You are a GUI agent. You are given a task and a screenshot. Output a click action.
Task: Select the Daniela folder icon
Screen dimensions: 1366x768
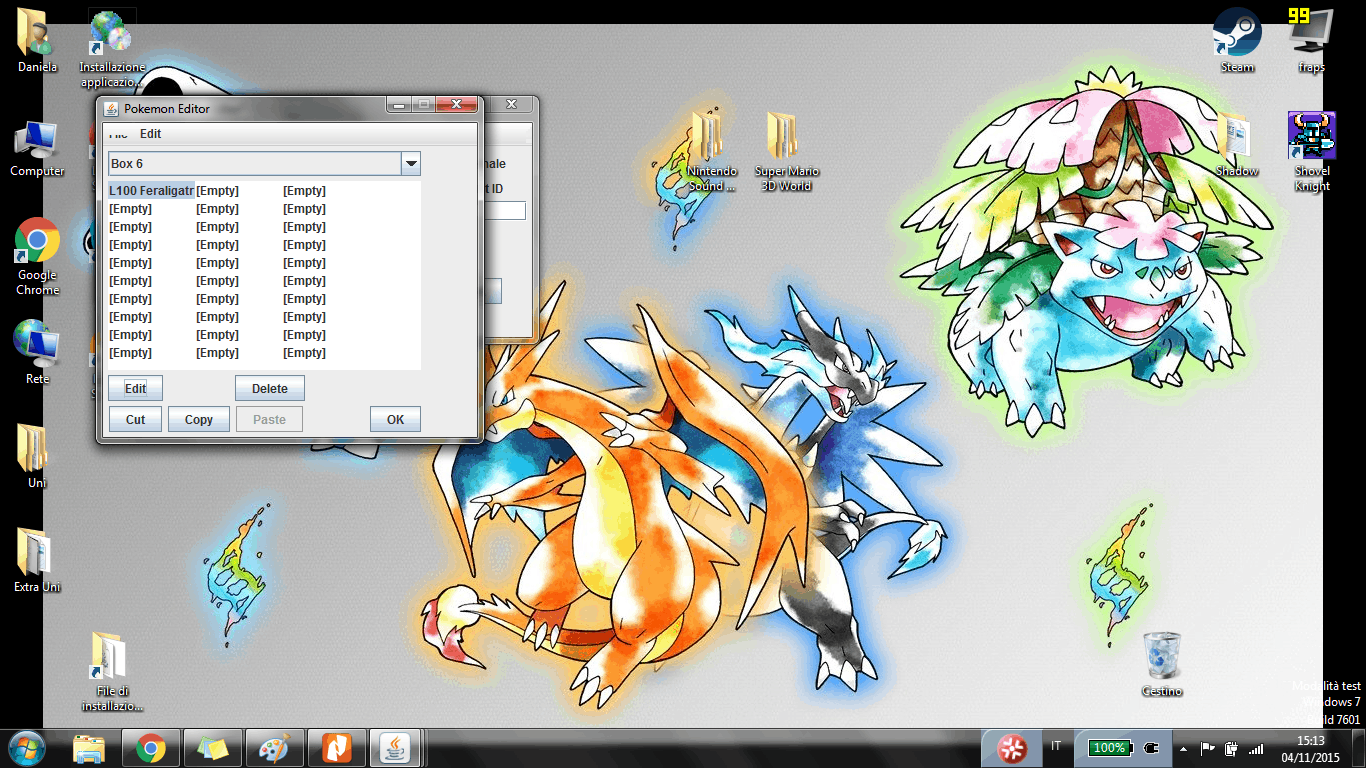(x=37, y=41)
